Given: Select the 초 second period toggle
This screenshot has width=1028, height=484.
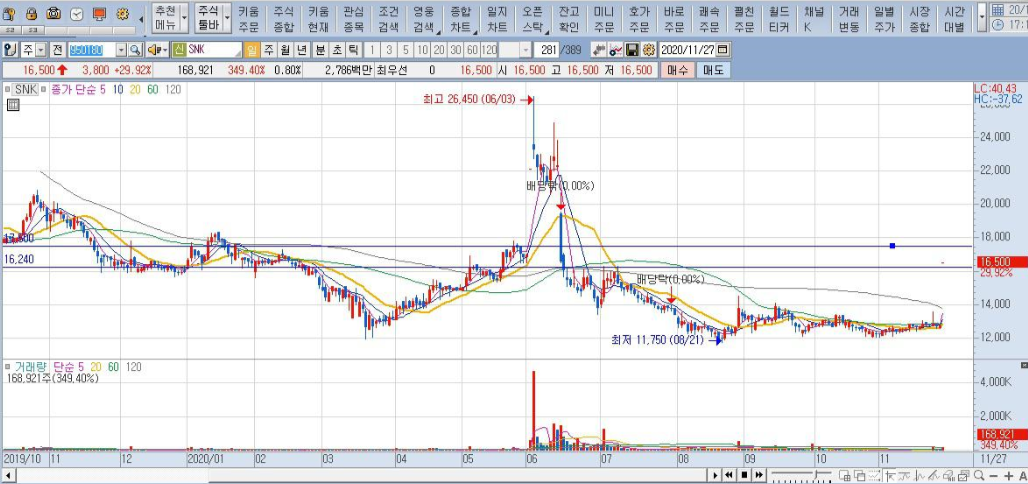Looking at the screenshot, I should (x=336, y=50).
